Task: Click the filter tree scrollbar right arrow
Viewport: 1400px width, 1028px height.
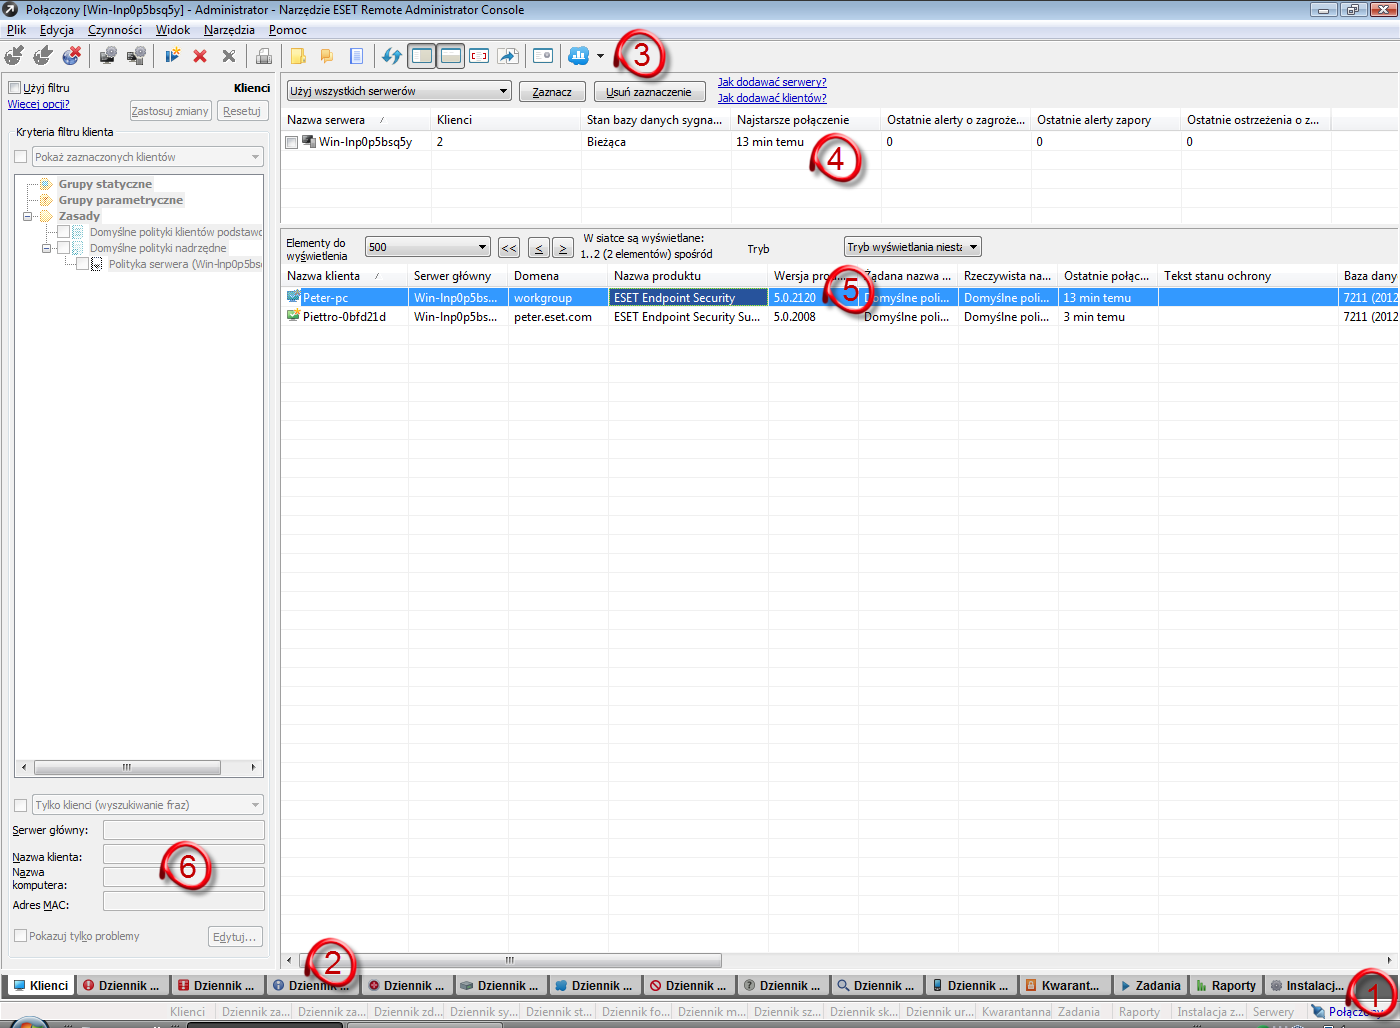Action: click(254, 768)
